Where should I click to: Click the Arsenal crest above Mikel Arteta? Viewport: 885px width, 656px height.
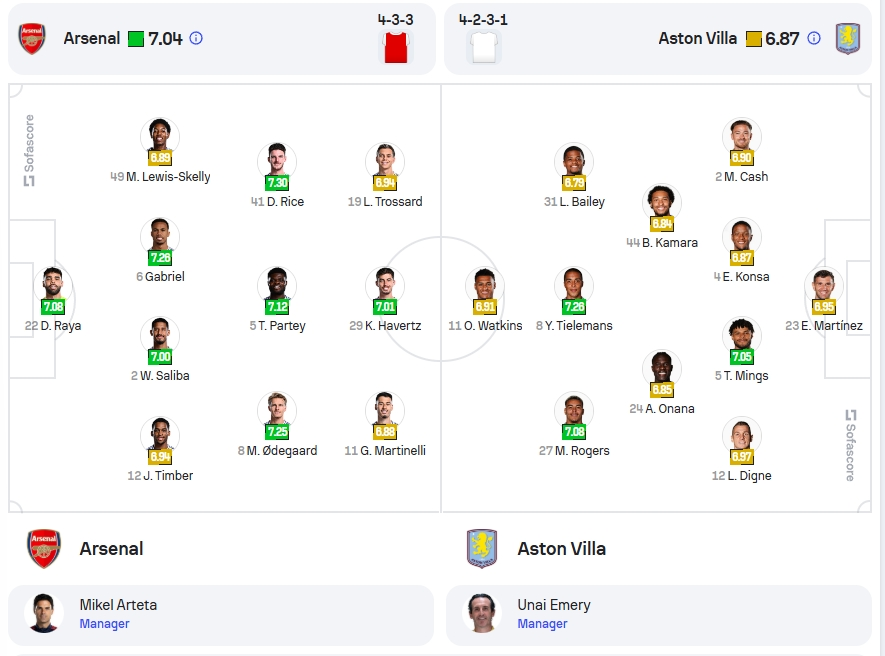(43, 548)
